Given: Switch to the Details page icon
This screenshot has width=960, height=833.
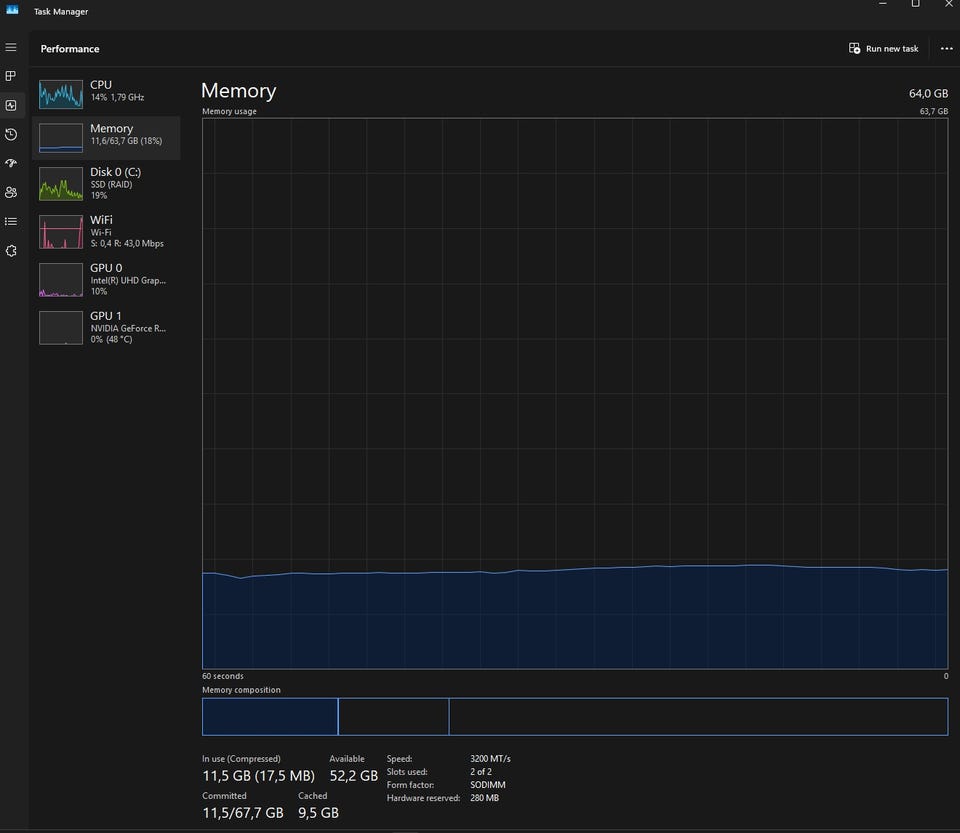Looking at the screenshot, I should 11,221.
